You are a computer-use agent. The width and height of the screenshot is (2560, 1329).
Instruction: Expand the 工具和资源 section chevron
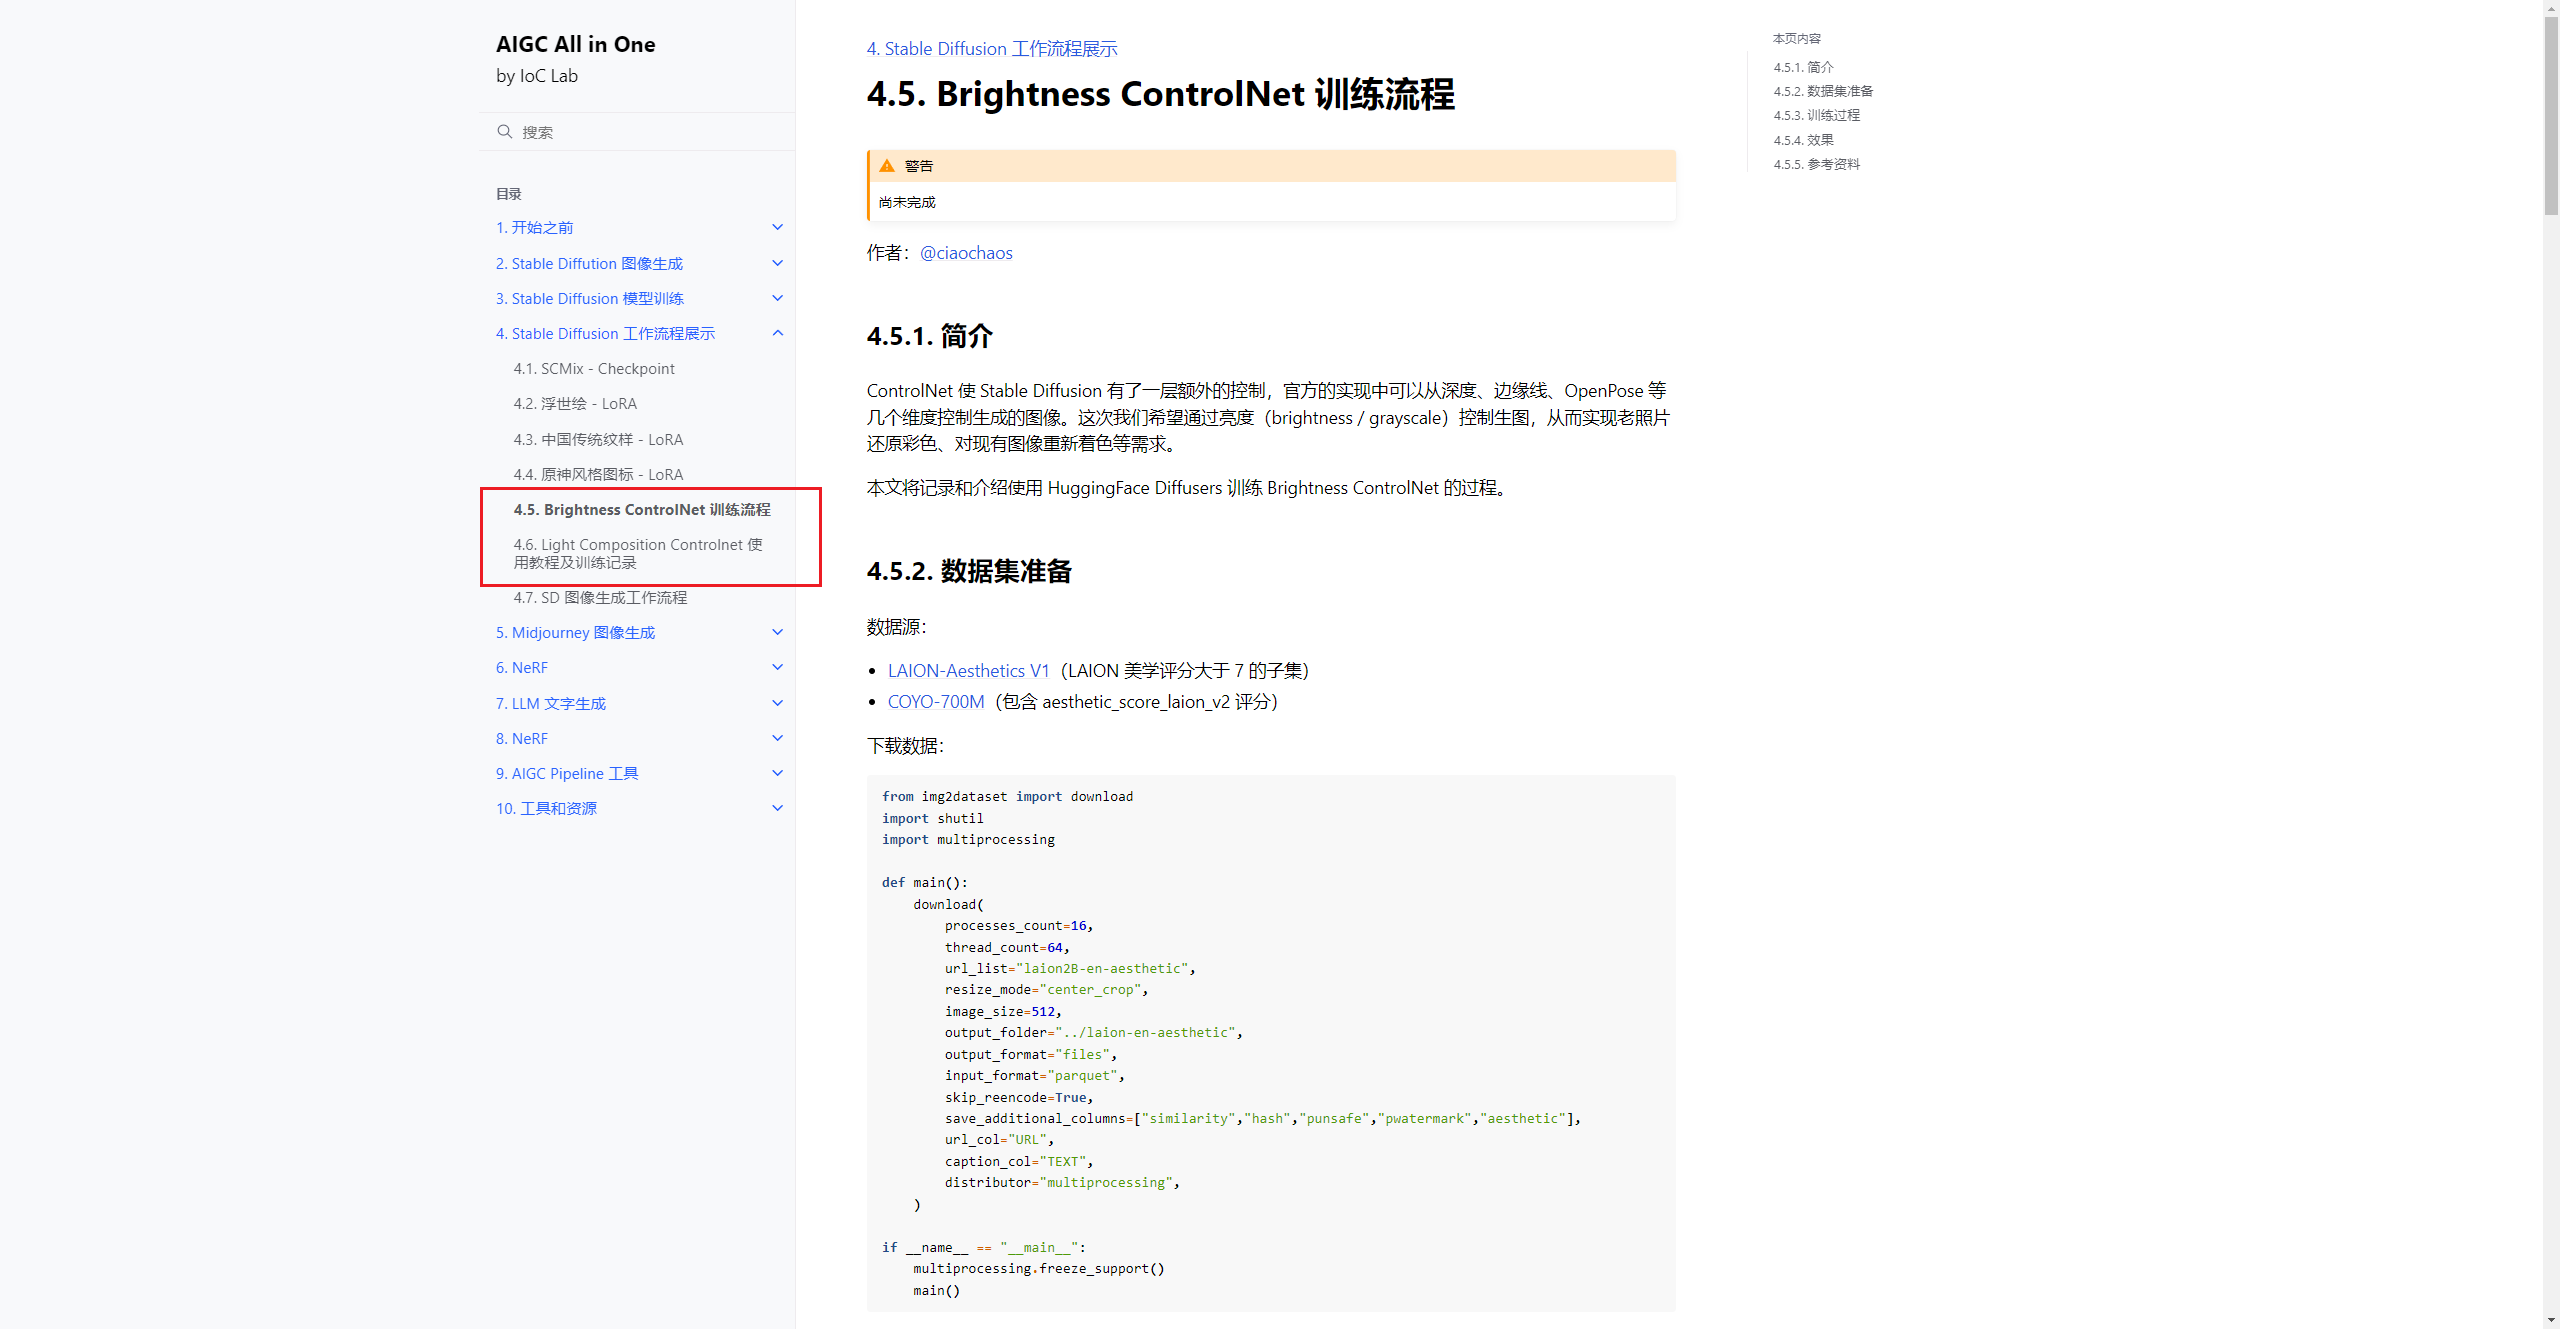(x=777, y=808)
